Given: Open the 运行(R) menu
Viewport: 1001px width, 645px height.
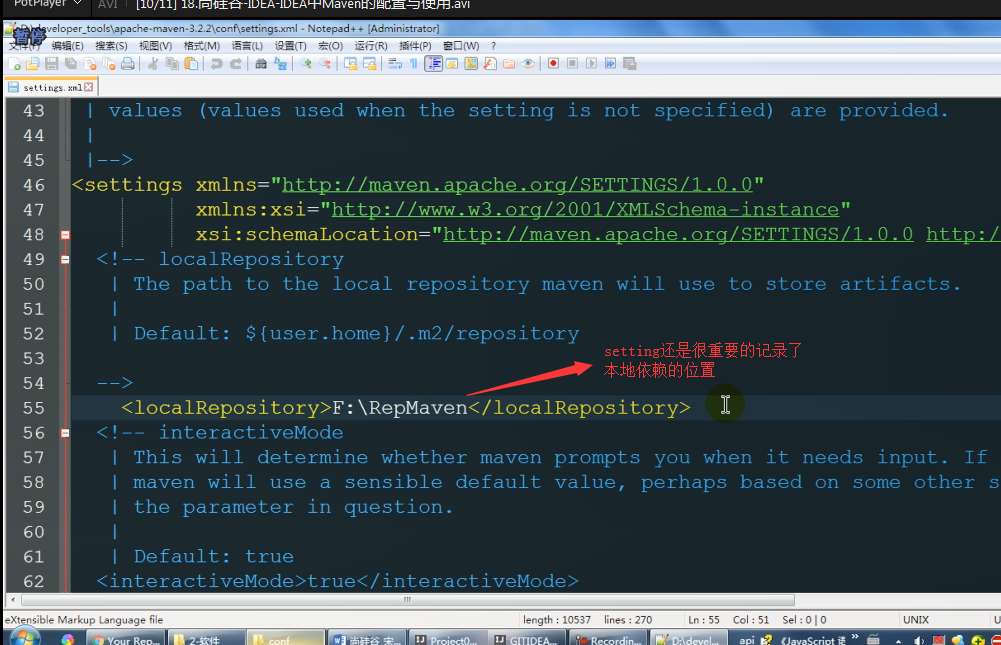Looking at the screenshot, I should coord(371,46).
